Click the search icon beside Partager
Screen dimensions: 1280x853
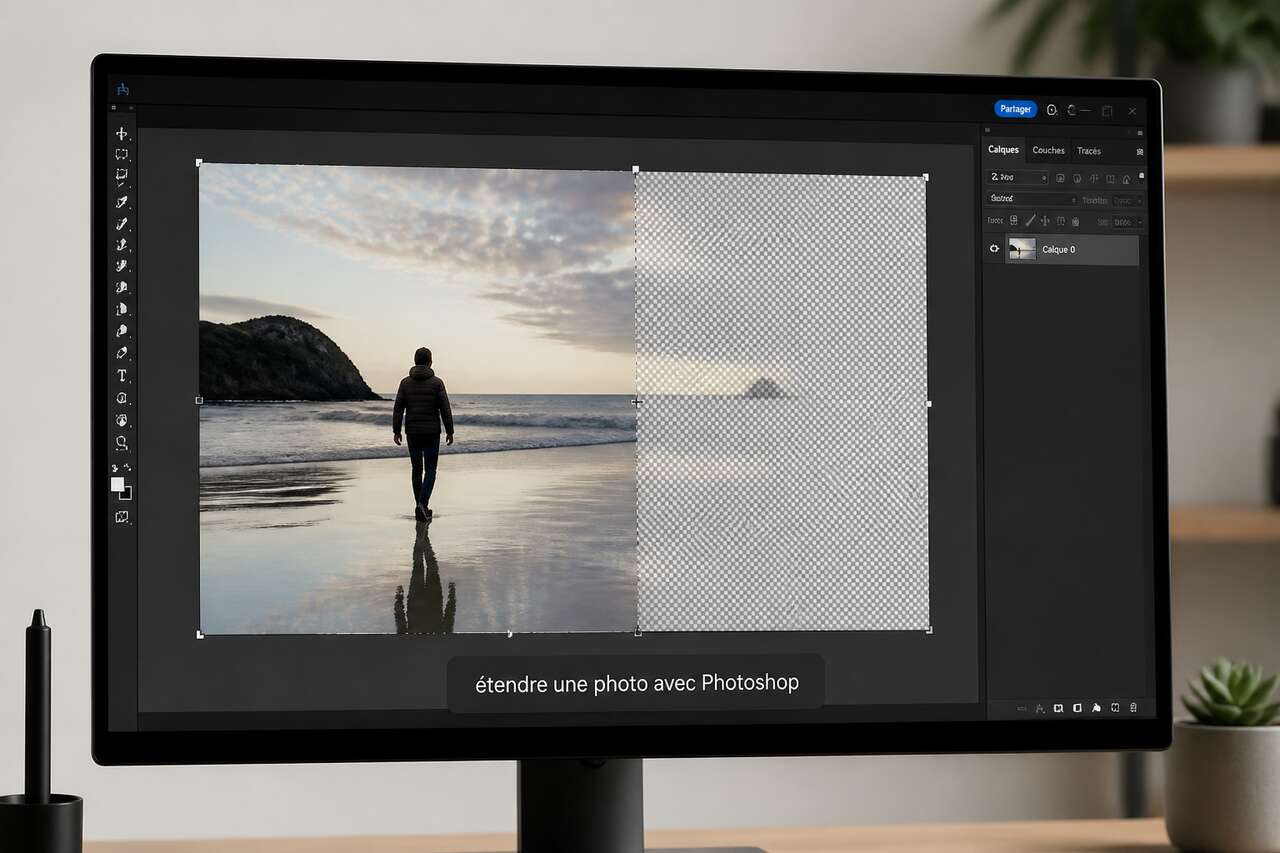click(x=1052, y=110)
